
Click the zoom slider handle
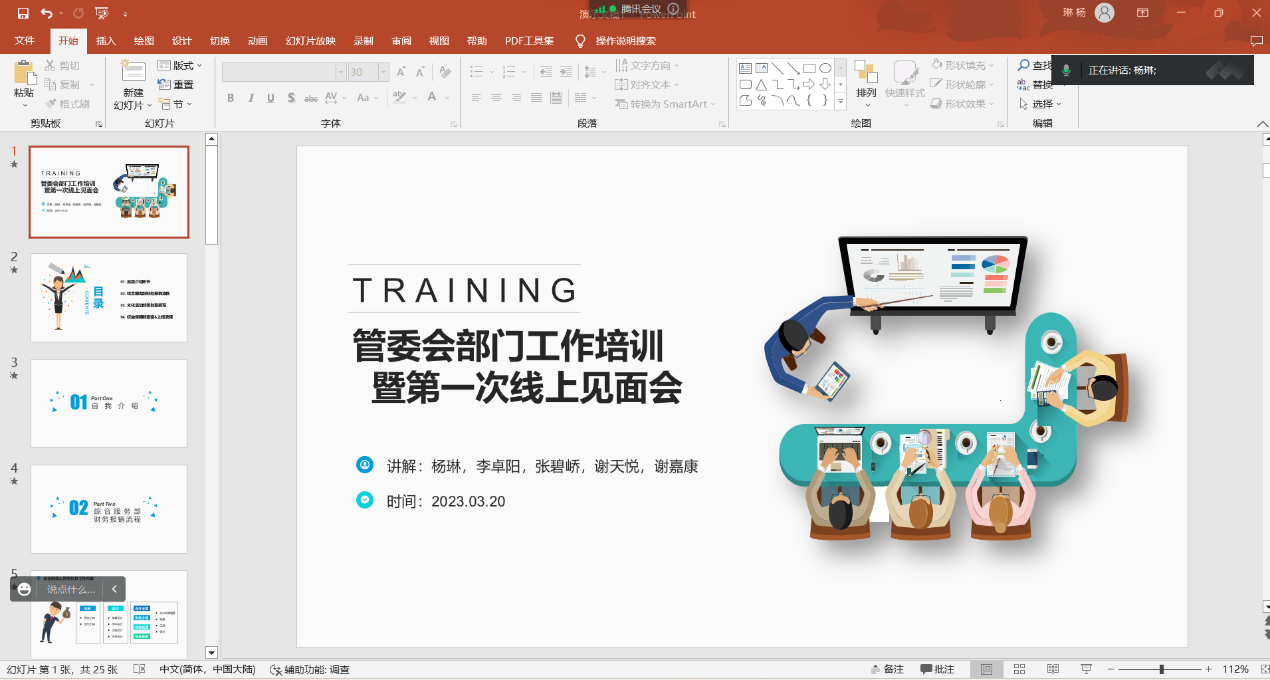[1161, 669]
